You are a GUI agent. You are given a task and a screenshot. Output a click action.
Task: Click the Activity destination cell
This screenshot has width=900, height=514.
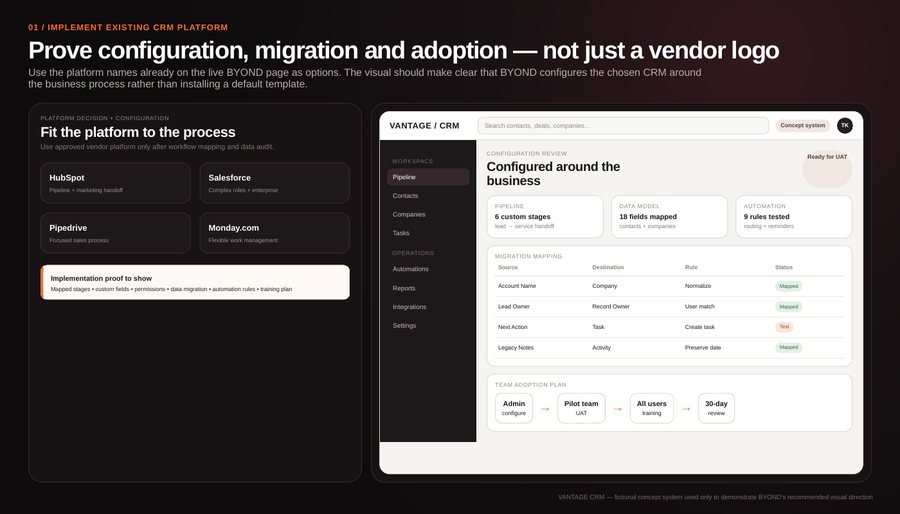pos(601,348)
